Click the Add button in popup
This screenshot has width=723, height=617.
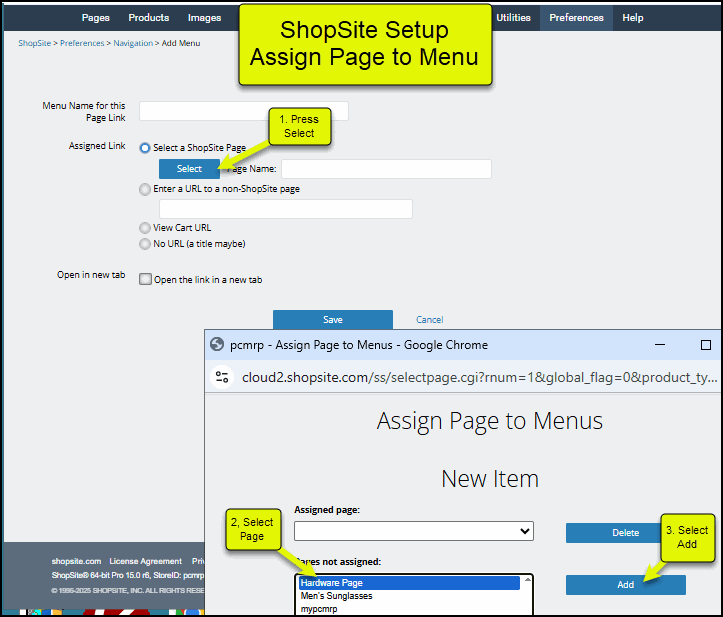pos(625,585)
